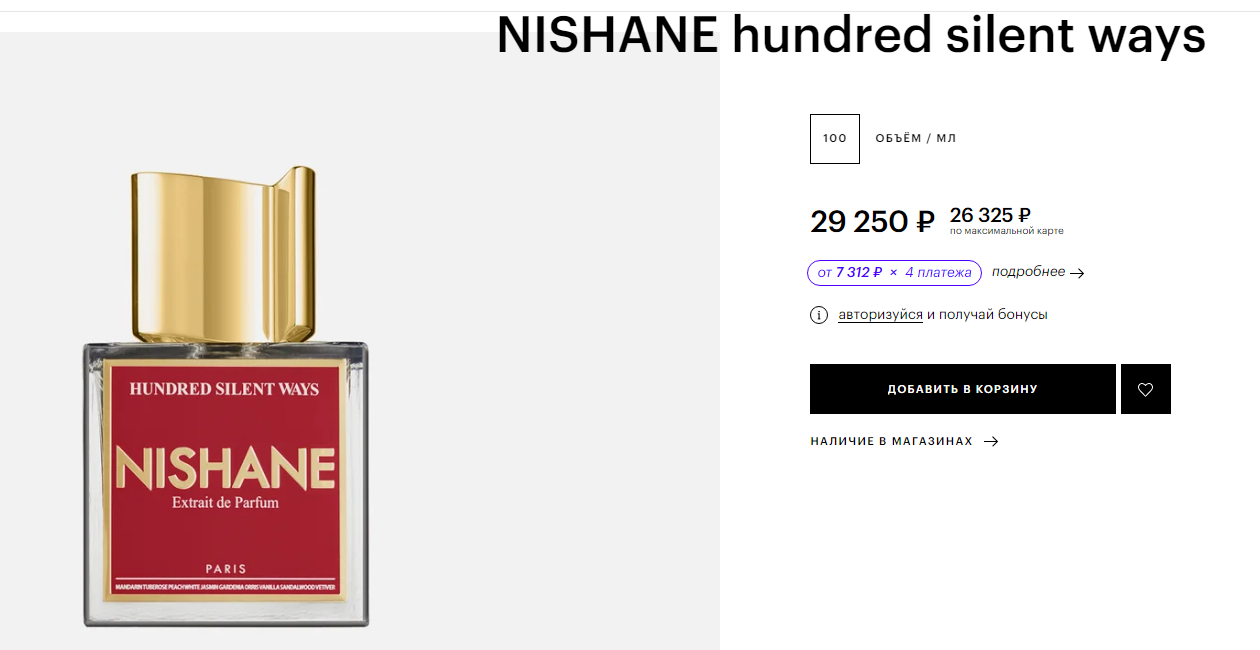Click the arrow icon after наличие в магазинах
Viewport: 1260px width, 650px height.
(x=991, y=441)
